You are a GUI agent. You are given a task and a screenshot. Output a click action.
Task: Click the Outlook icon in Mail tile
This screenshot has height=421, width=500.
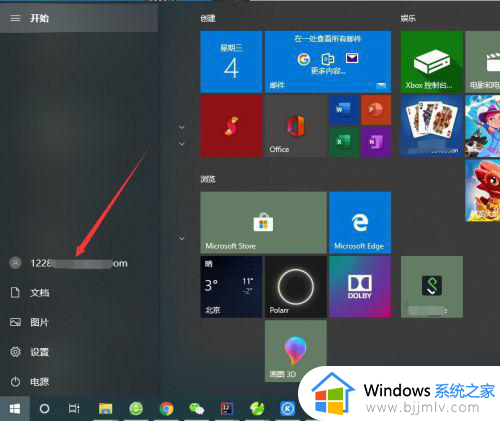(x=328, y=59)
